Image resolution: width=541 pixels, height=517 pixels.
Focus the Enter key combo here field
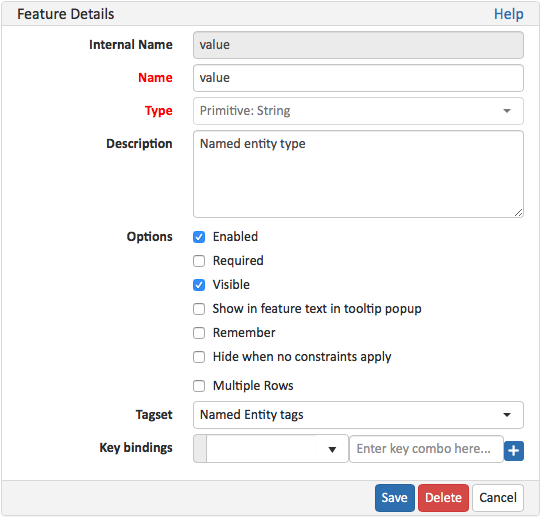click(426, 449)
